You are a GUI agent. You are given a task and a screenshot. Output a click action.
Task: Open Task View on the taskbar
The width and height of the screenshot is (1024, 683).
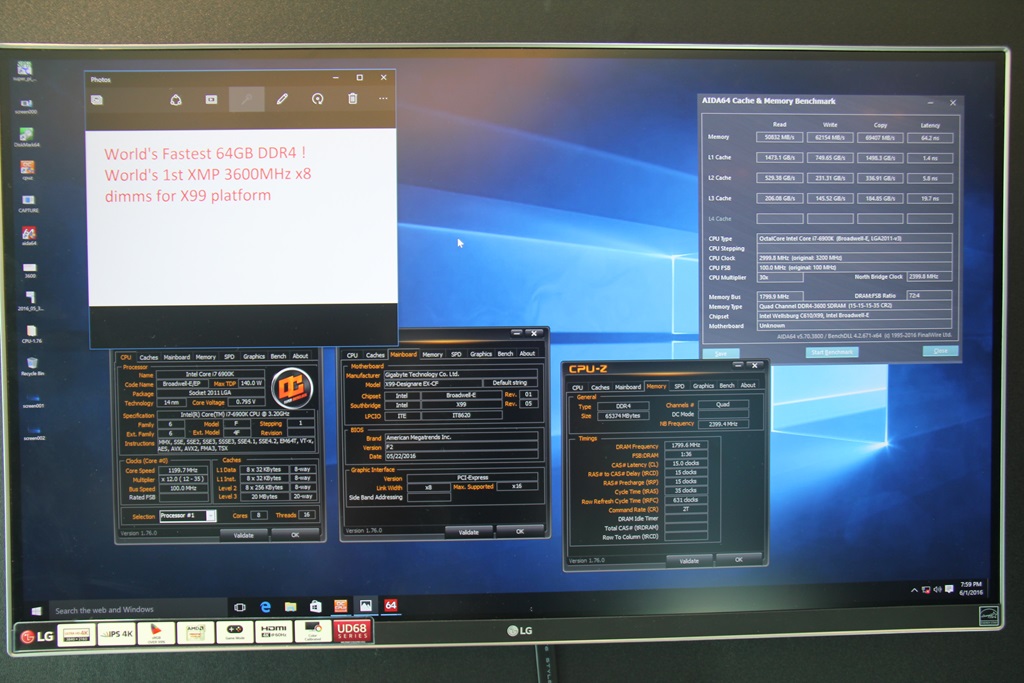click(x=240, y=607)
